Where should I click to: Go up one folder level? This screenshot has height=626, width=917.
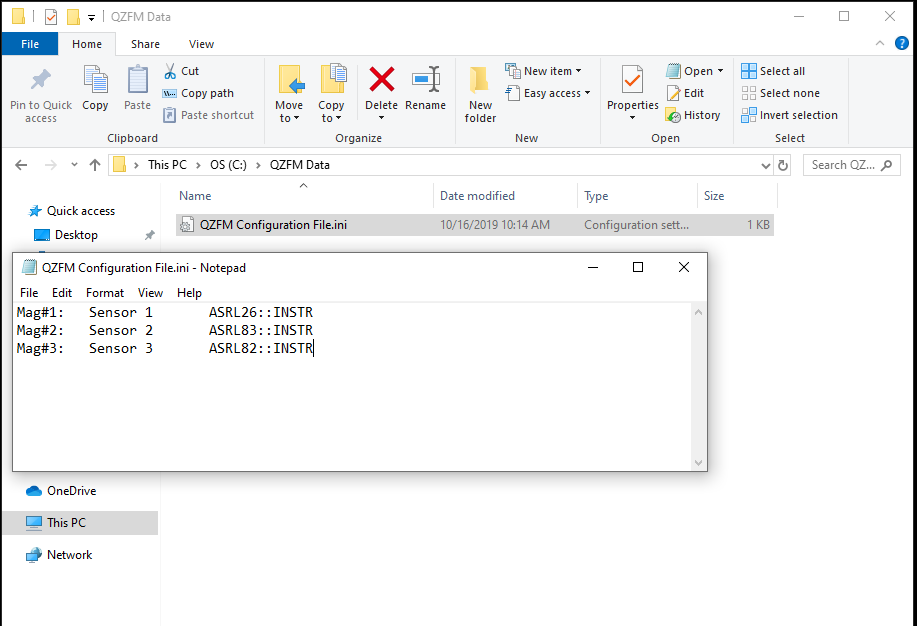point(95,165)
